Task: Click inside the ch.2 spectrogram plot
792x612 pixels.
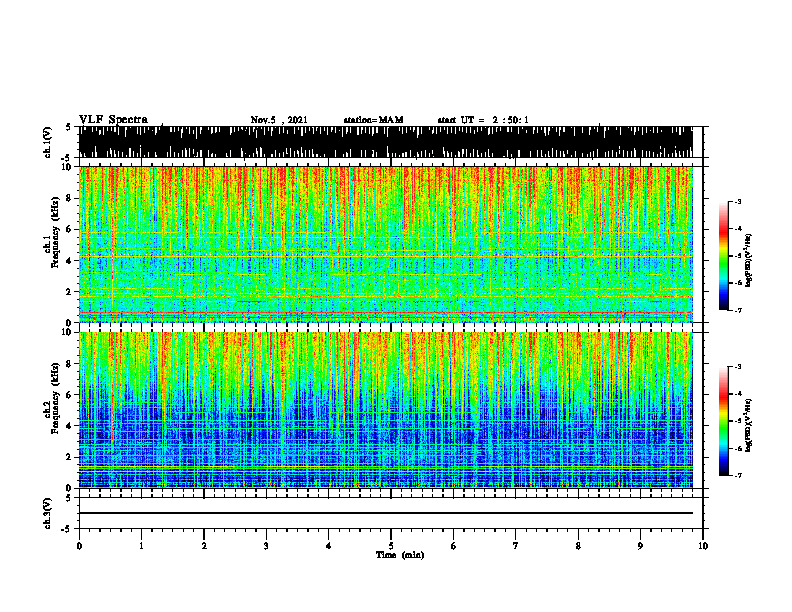Action: [x=385, y=410]
